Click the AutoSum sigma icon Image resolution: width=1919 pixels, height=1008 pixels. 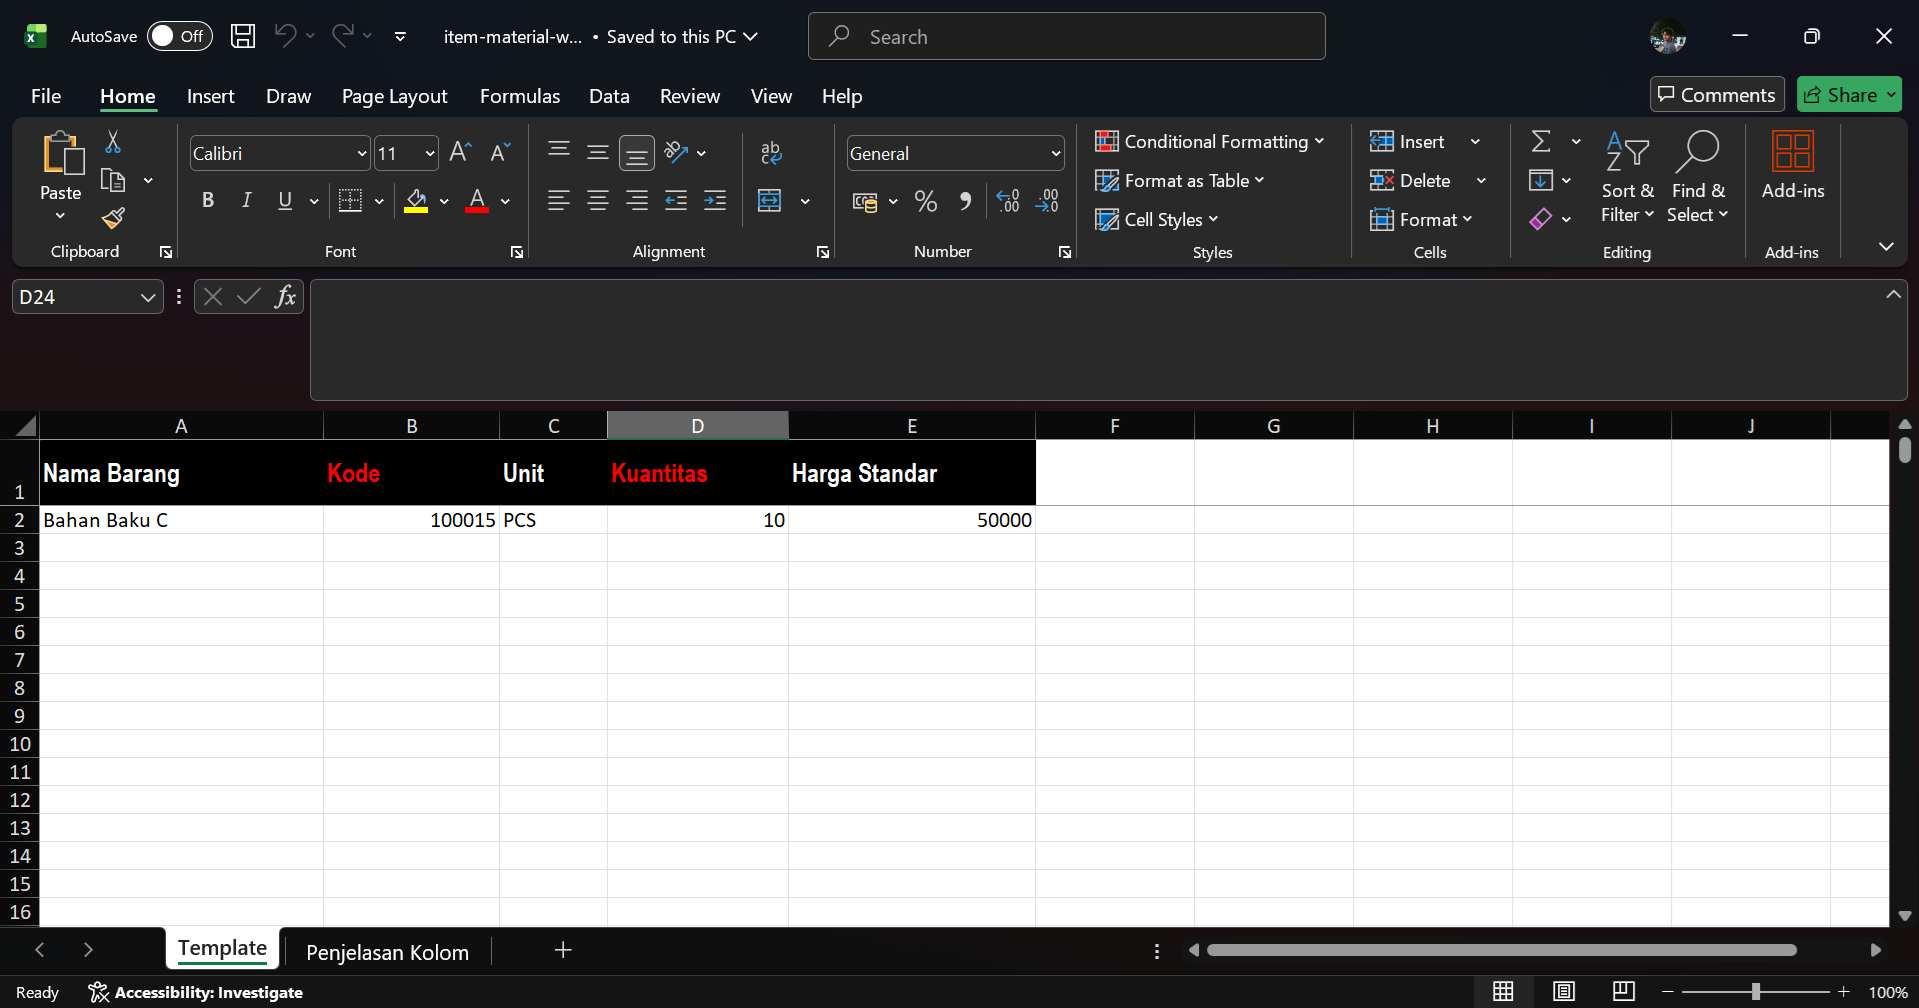pyautogui.click(x=1541, y=142)
